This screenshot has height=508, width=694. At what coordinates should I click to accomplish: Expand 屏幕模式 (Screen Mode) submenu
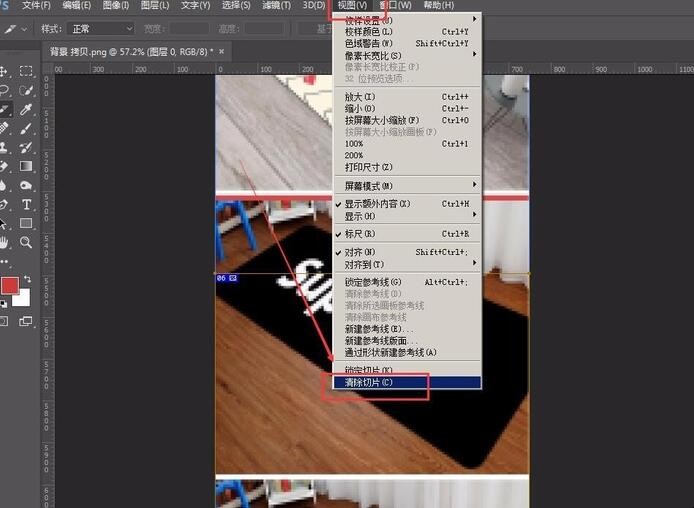tap(407, 186)
